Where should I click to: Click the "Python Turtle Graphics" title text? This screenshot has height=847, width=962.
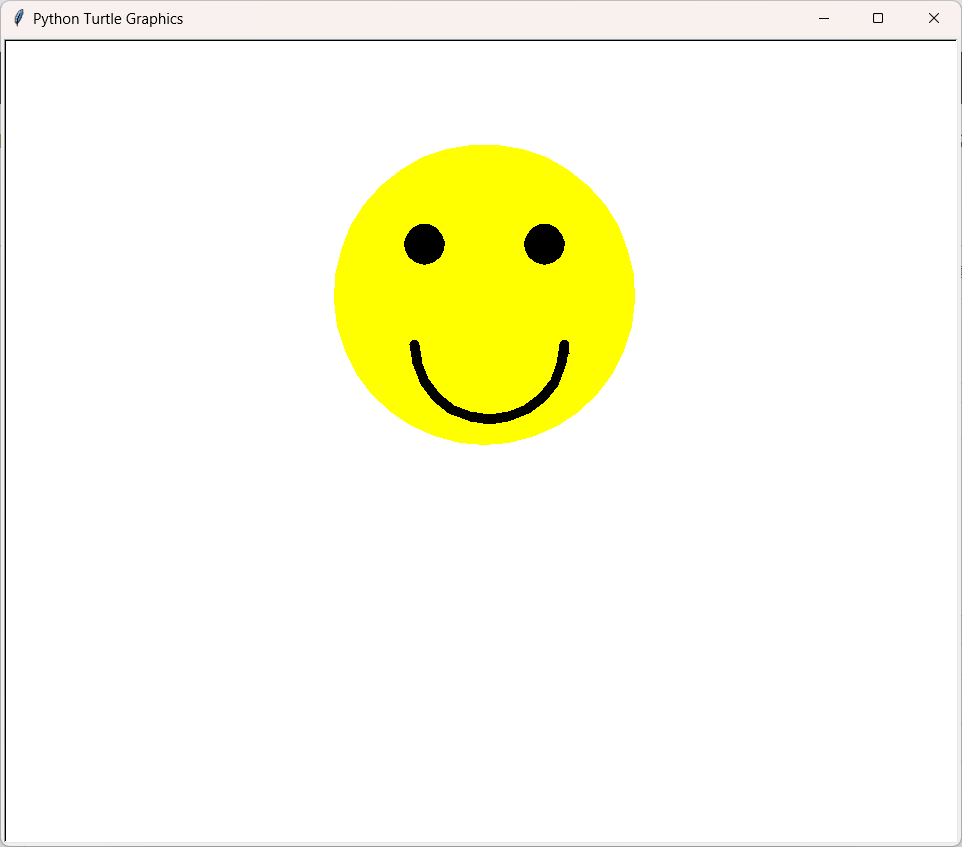pyautogui.click(x=108, y=18)
